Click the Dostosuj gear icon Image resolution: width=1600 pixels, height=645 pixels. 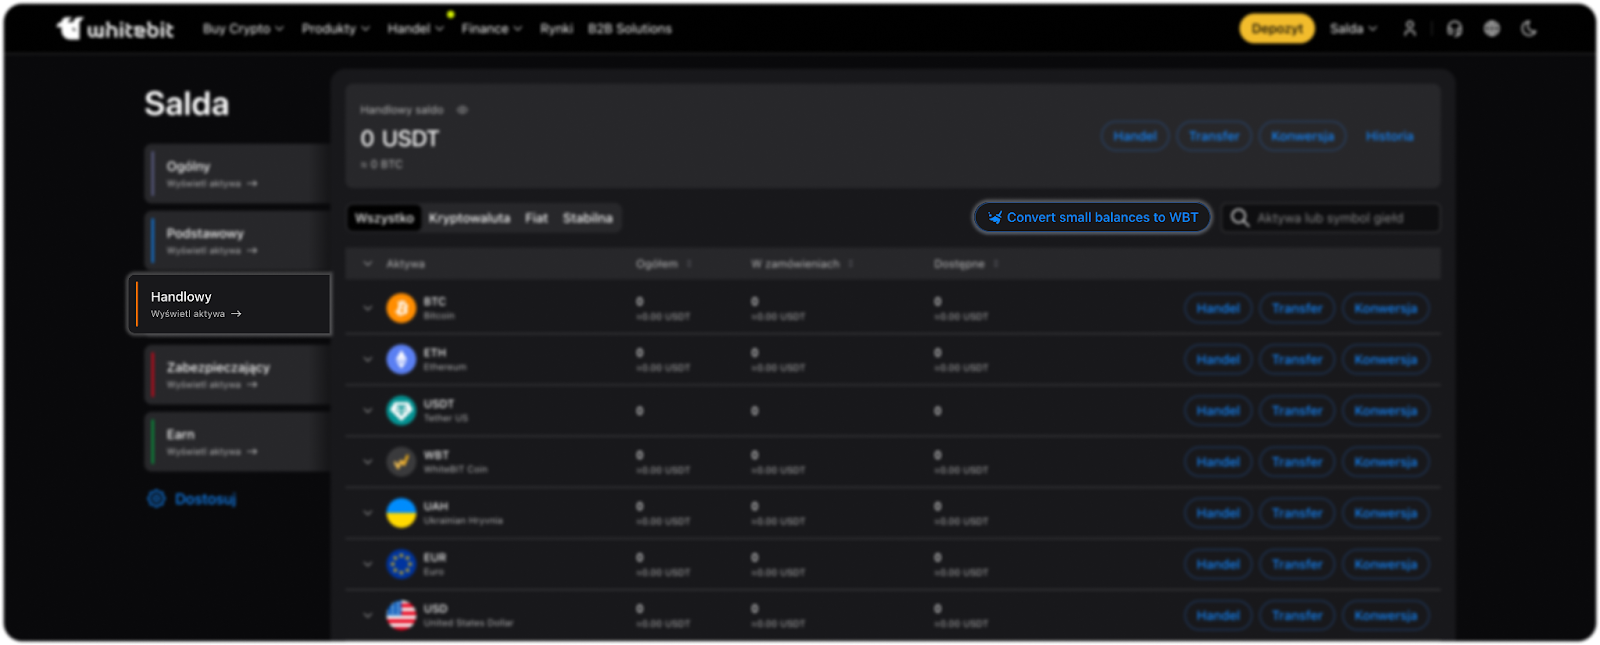(156, 499)
